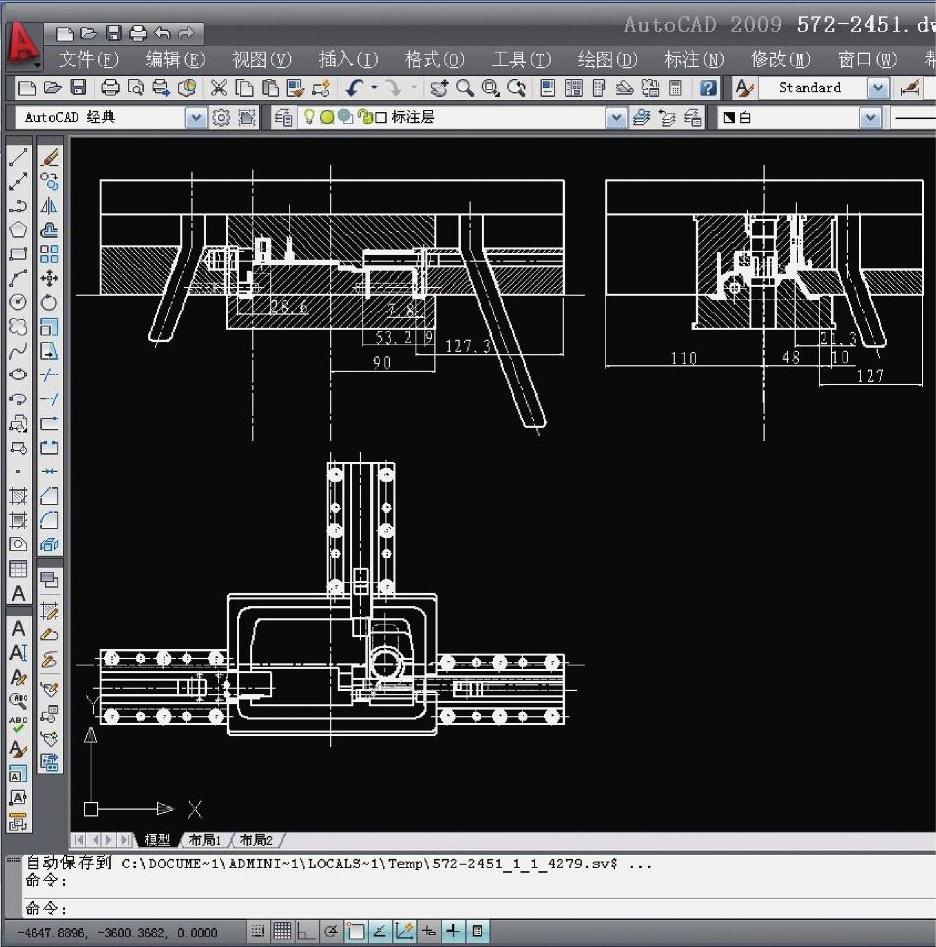Open the Table insert tool

[18, 569]
